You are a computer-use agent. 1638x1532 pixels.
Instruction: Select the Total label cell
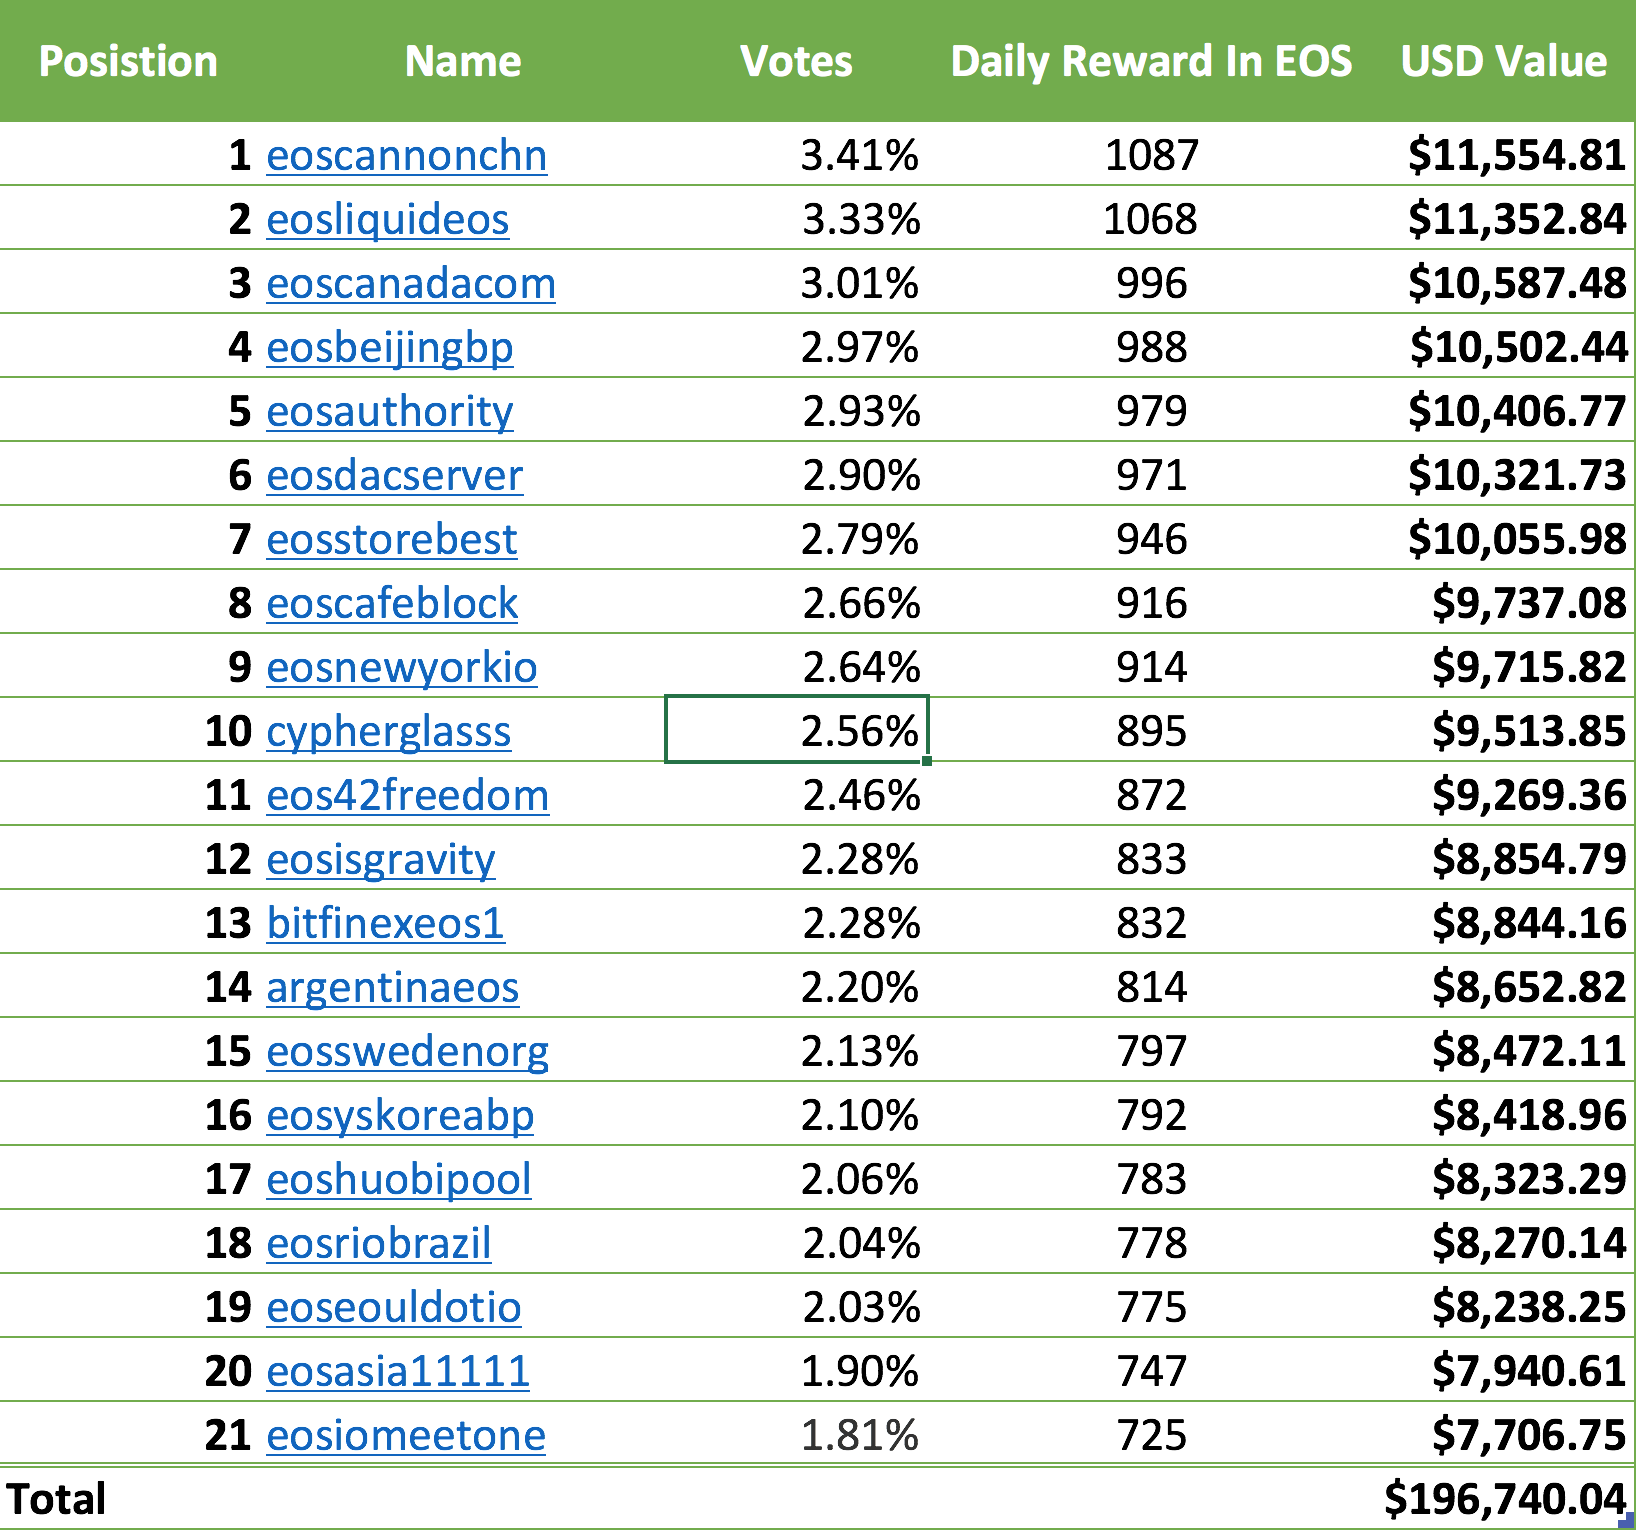(56, 1499)
